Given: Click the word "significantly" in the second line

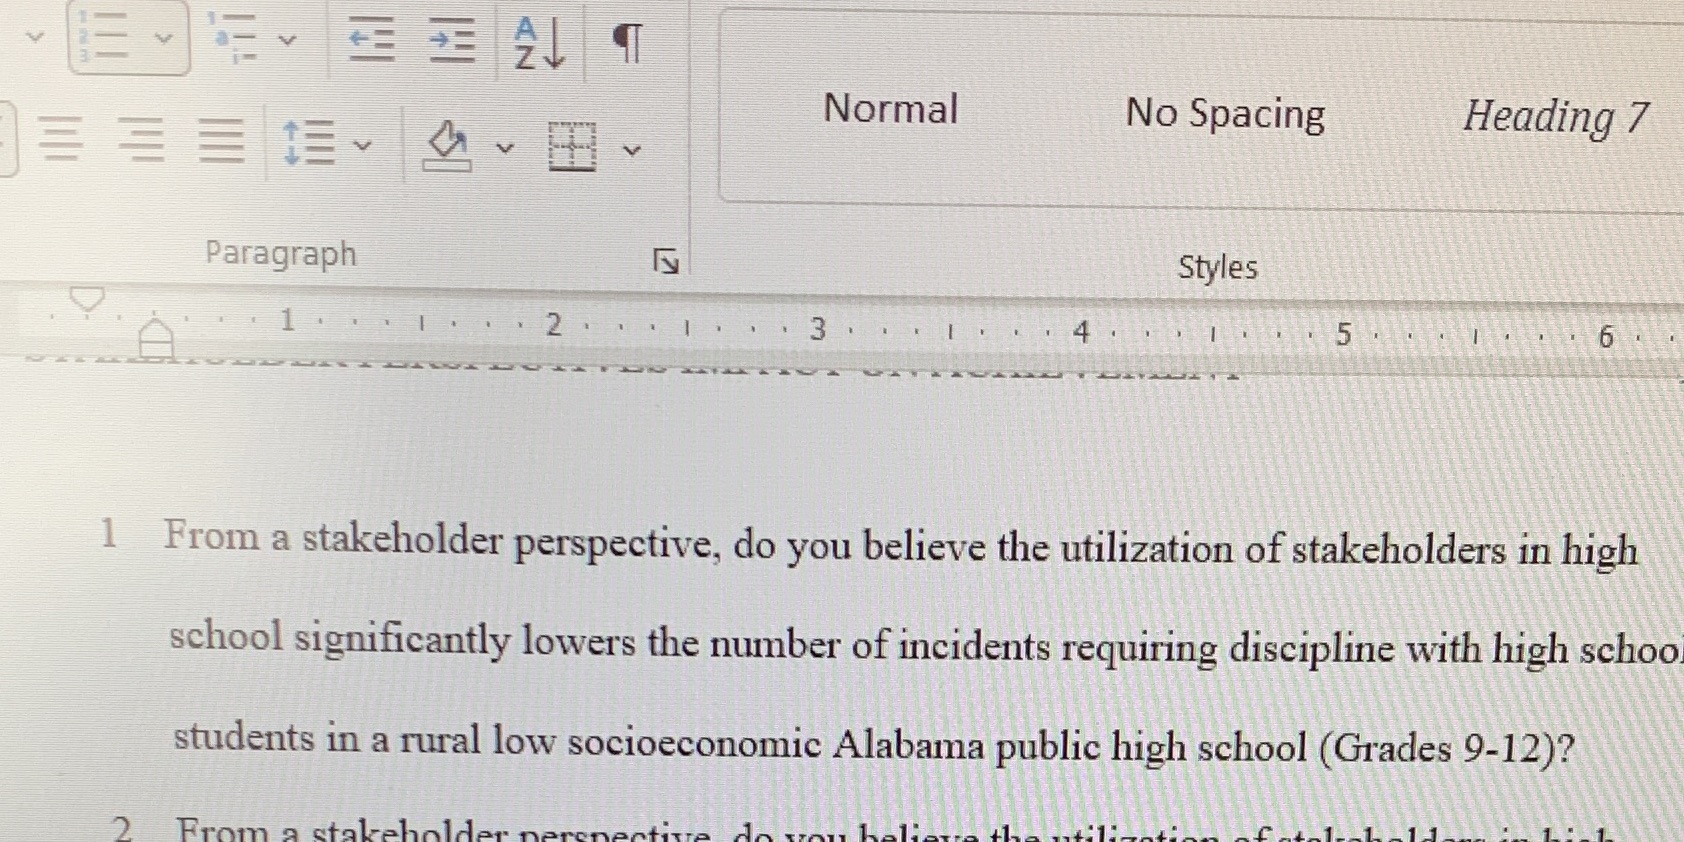Looking at the screenshot, I should (x=402, y=638).
